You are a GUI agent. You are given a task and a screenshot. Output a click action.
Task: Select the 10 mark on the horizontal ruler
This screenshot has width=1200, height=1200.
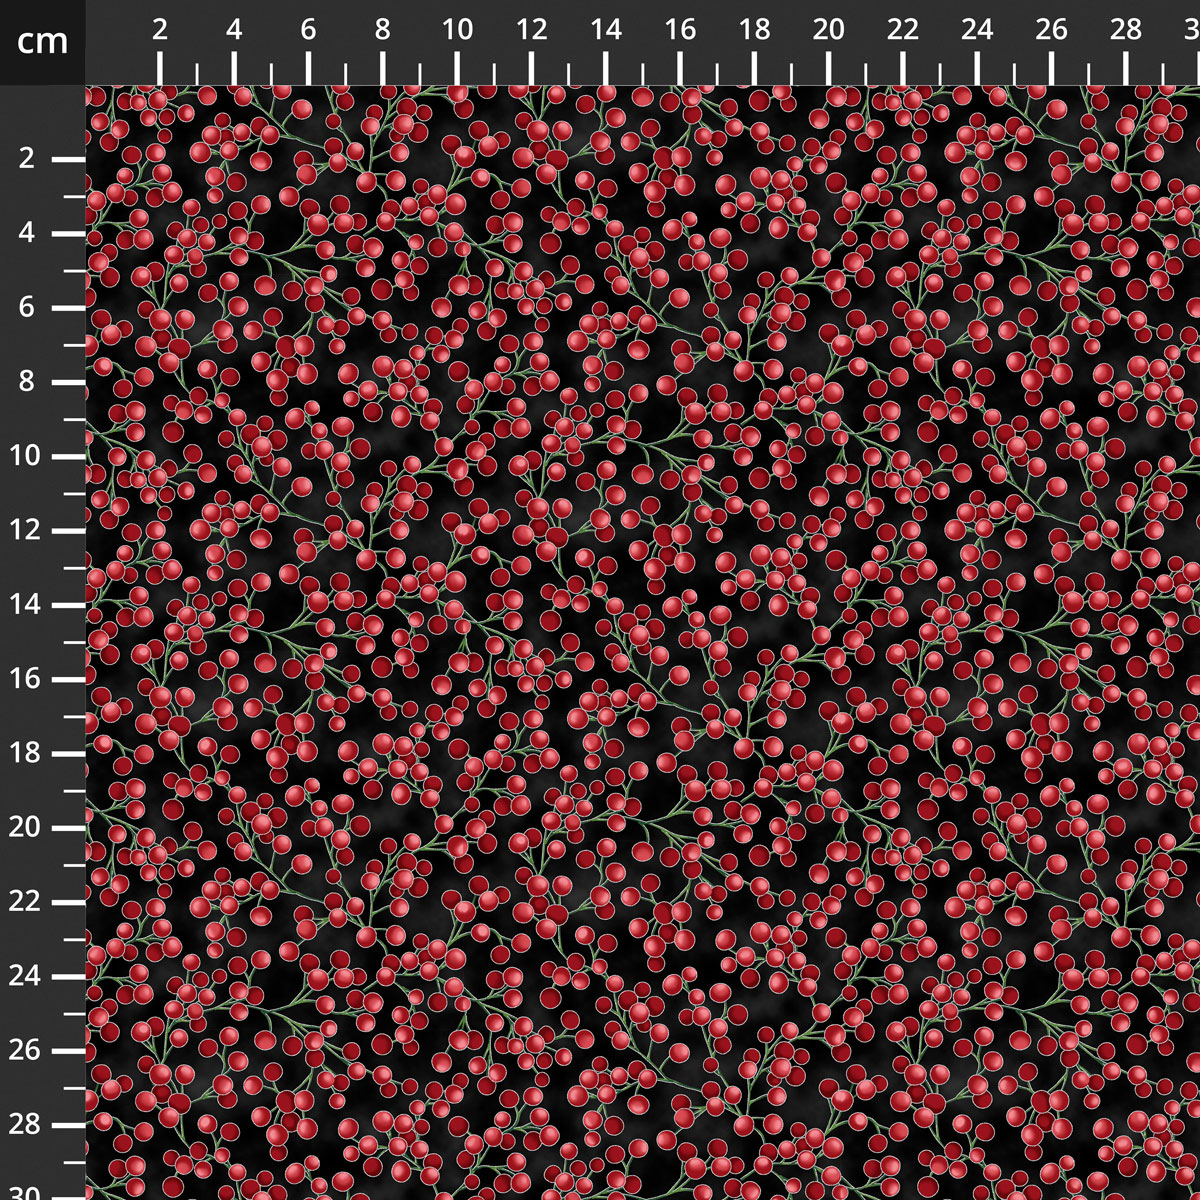coord(457,30)
